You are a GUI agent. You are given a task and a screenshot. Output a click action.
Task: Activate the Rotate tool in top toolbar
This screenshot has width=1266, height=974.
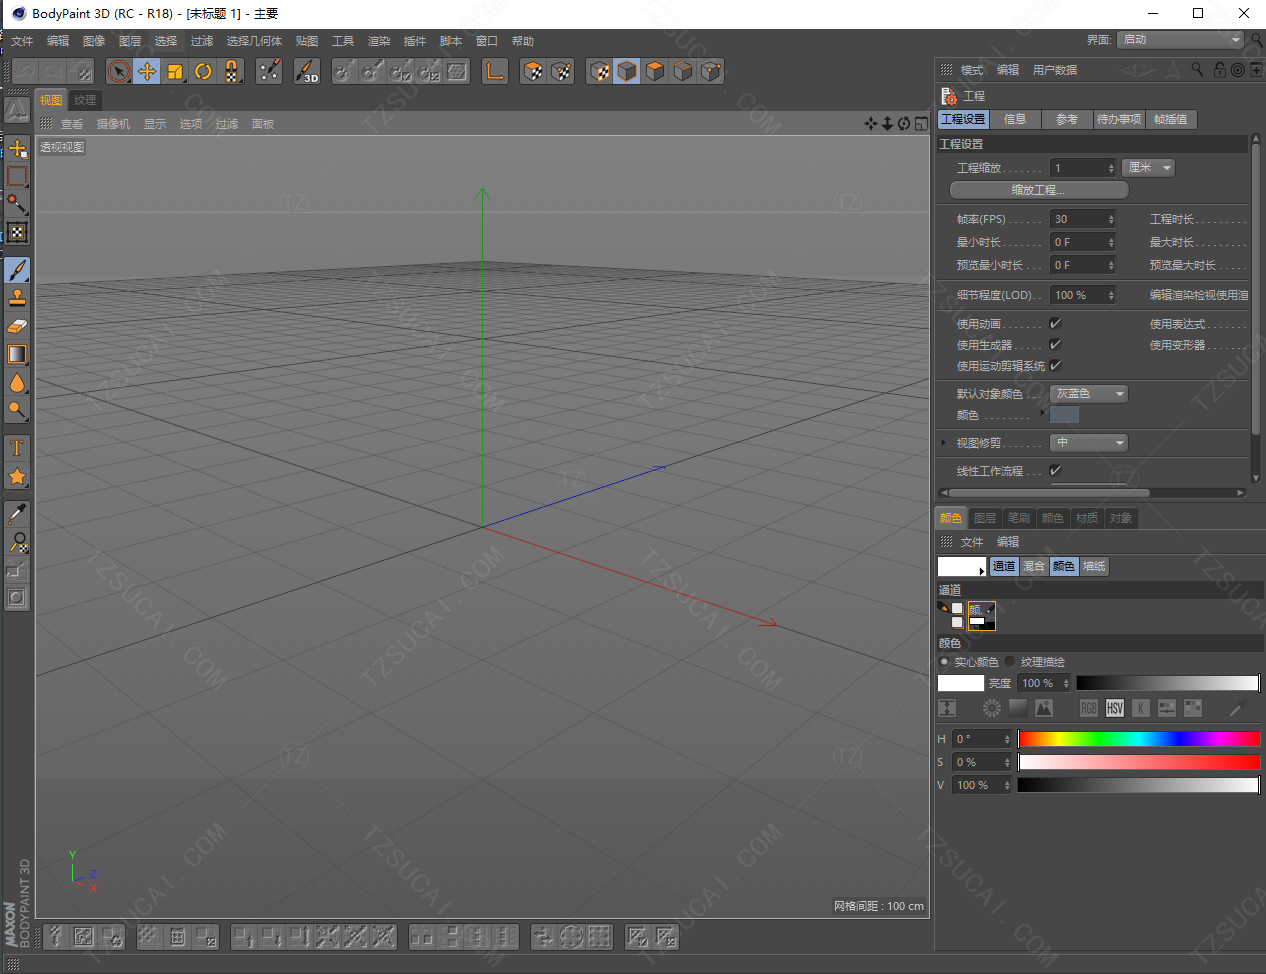pyautogui.click(x=203, y=71)
